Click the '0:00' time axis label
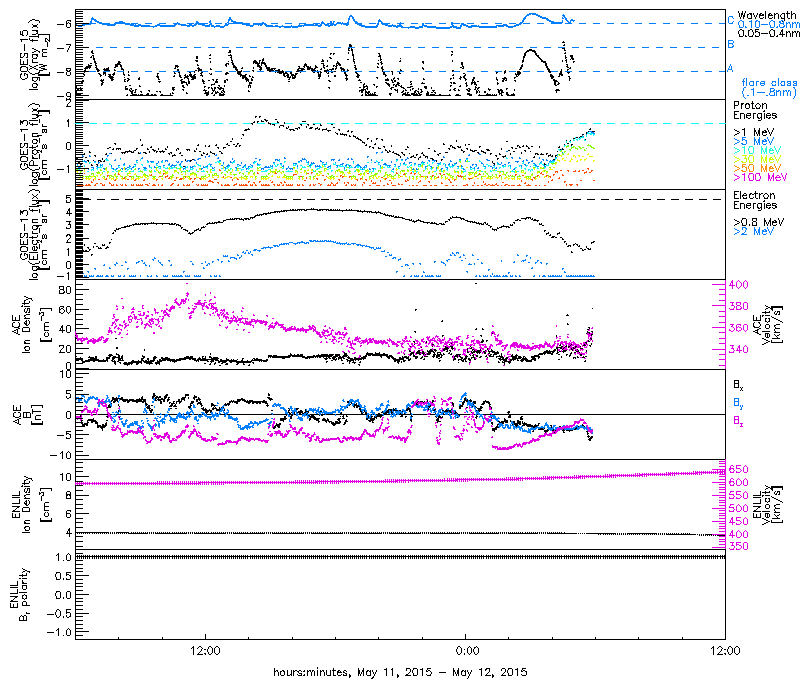 coord(467,650)
